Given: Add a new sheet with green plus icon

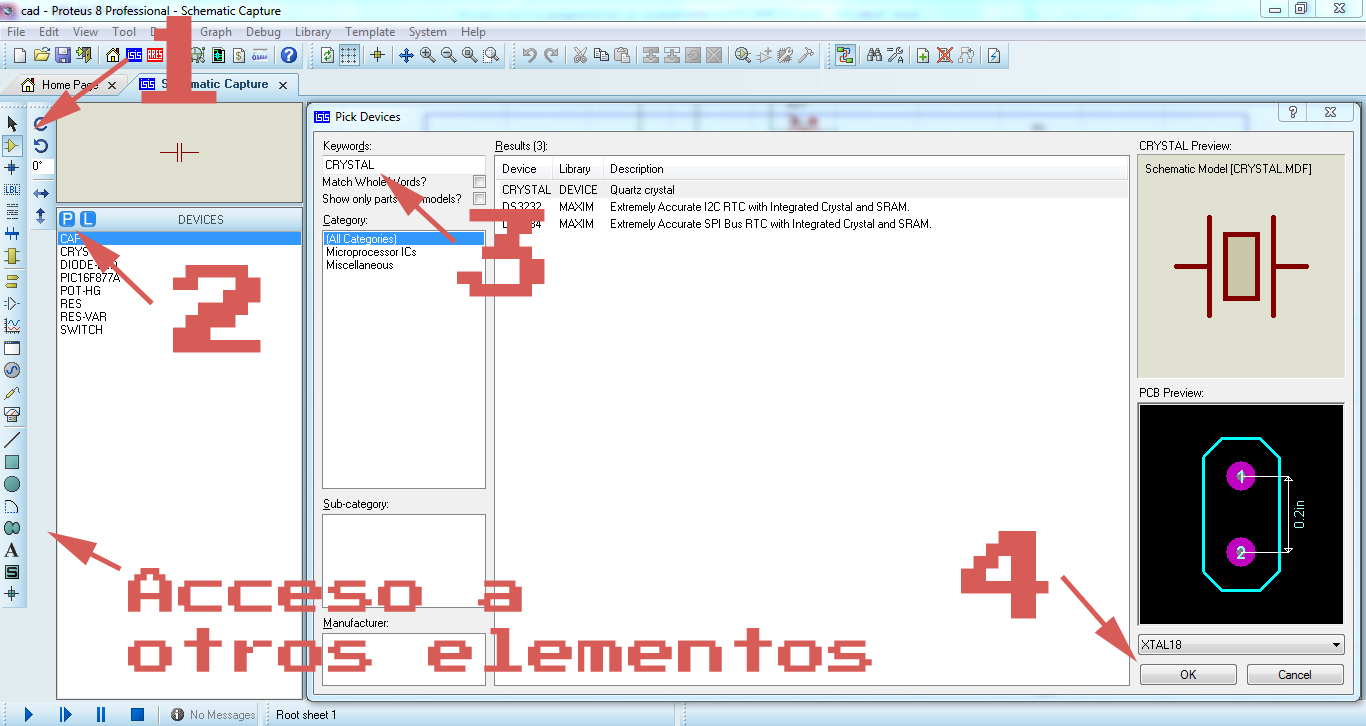Looking at the screenshot, I should (923, 55).
